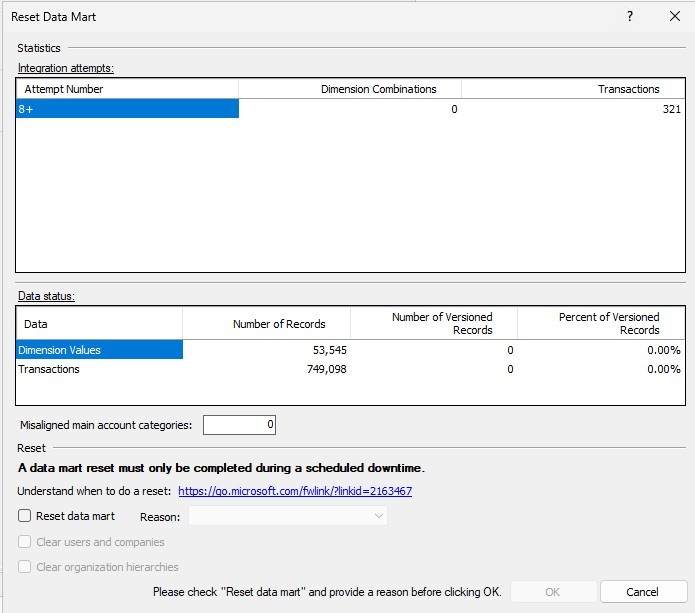The image size is (695, 613).
Task: Open the go.microsoft.com reset link
Action: tap(295, 491)
